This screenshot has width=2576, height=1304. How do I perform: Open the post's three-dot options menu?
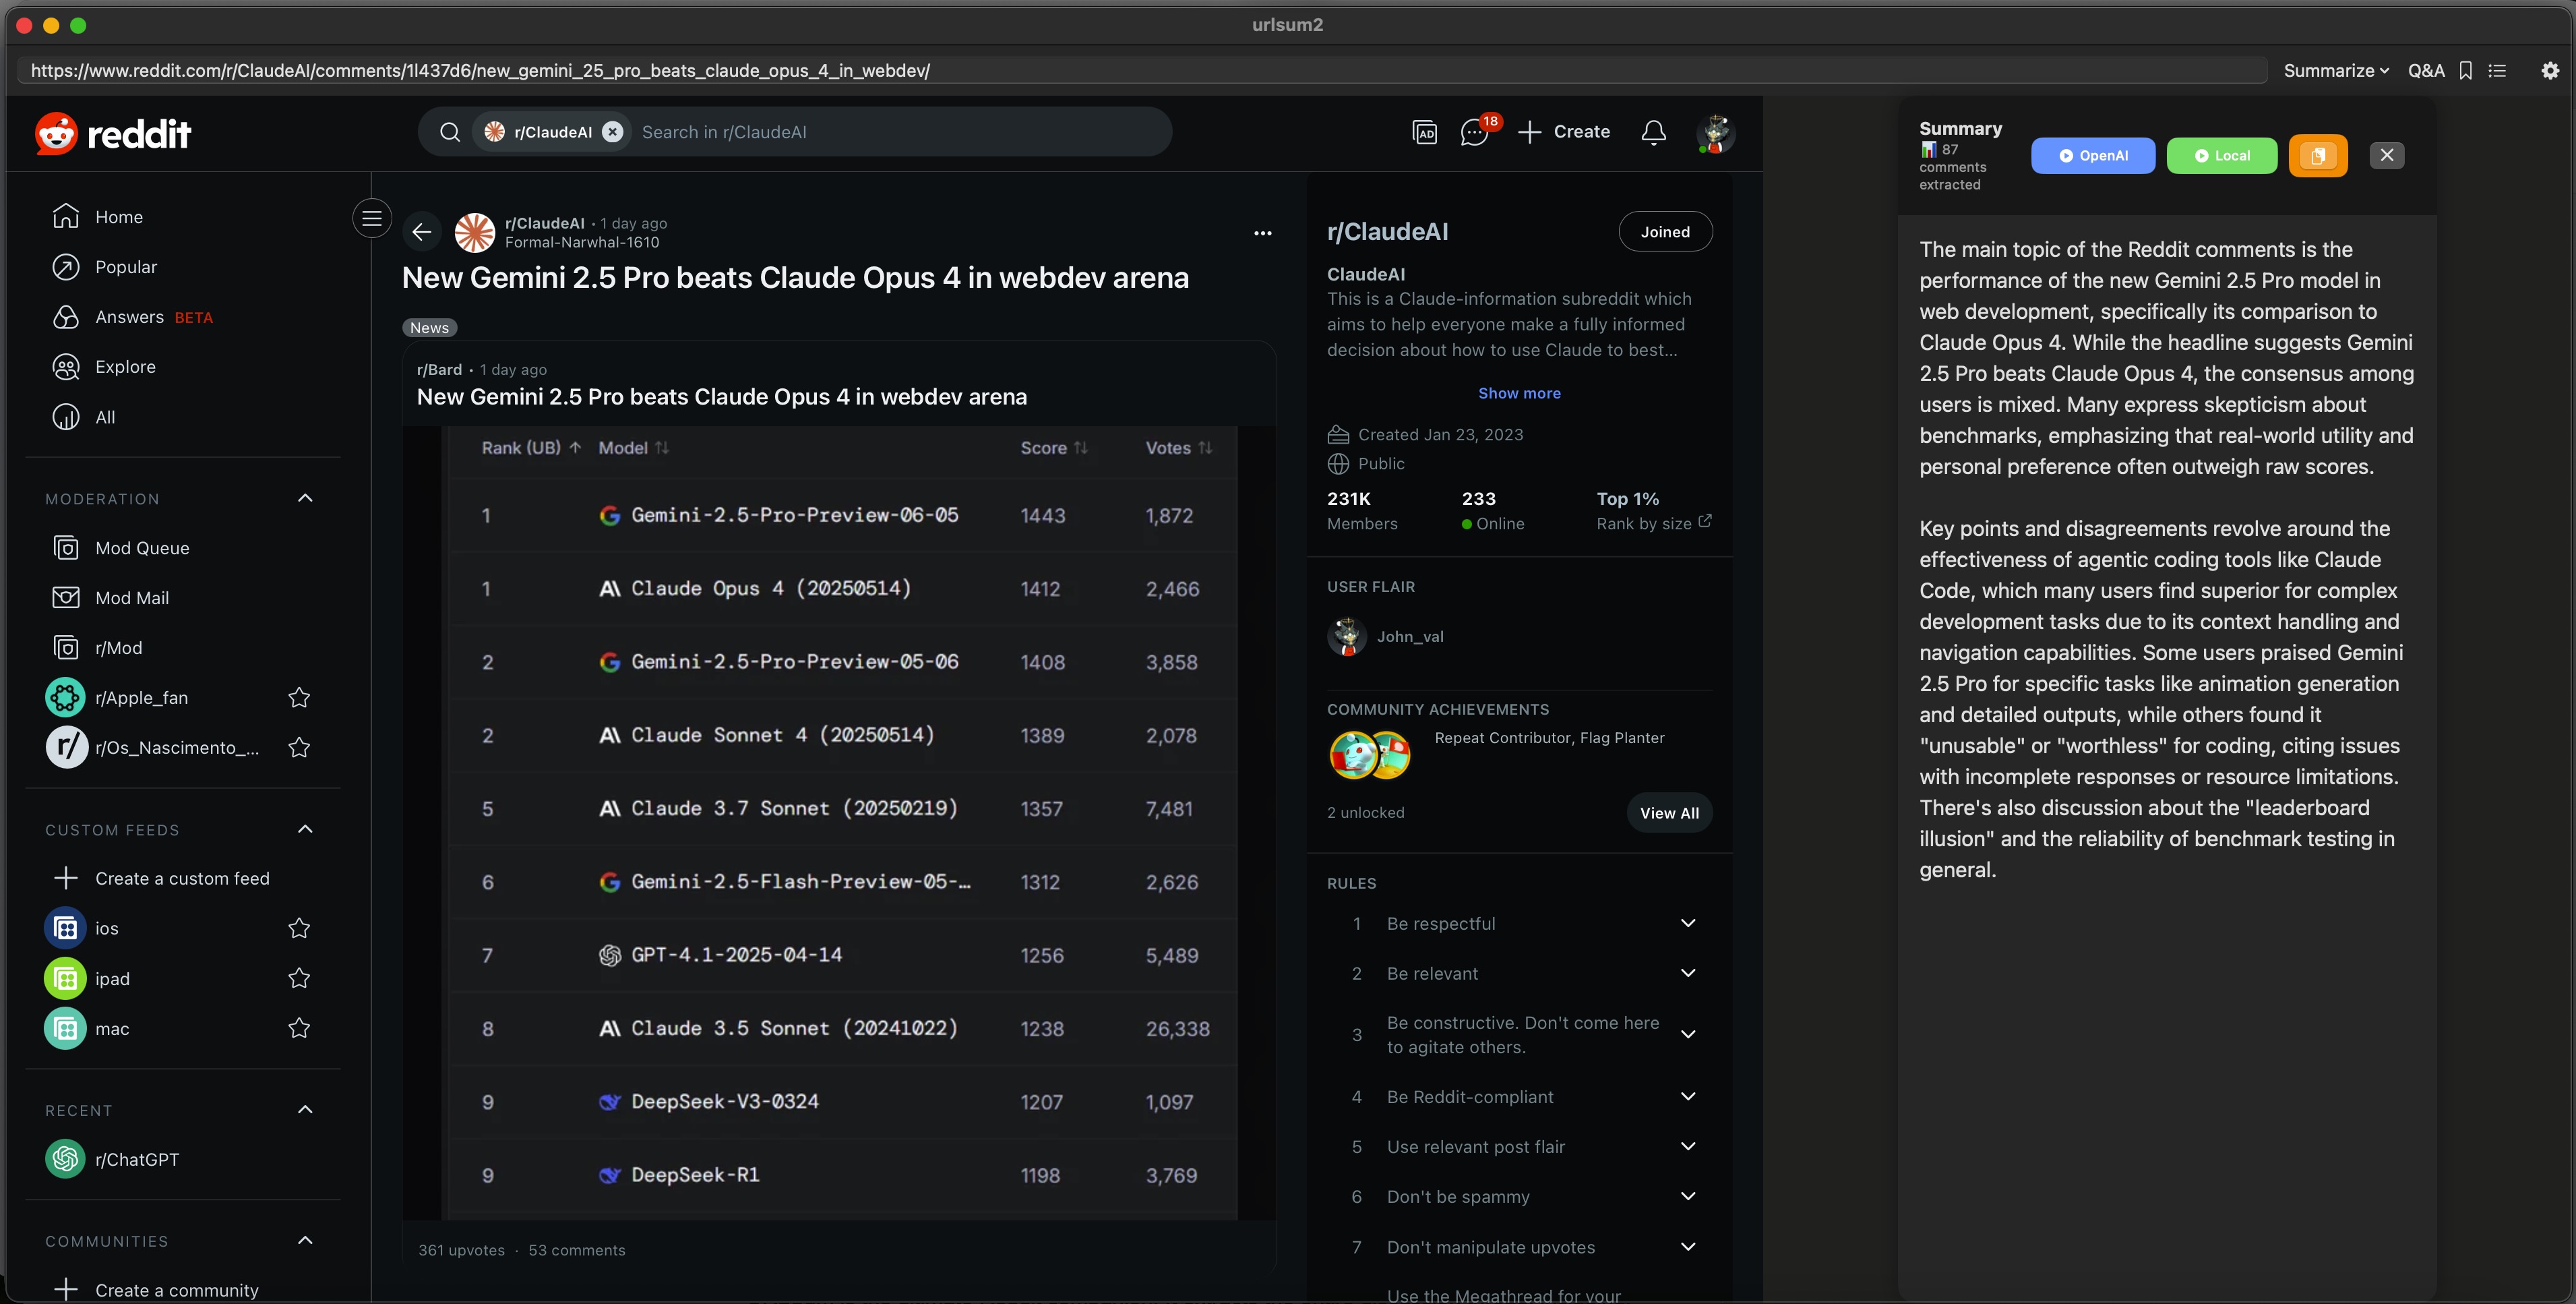pyautogui.click(x=1262, y=233)
